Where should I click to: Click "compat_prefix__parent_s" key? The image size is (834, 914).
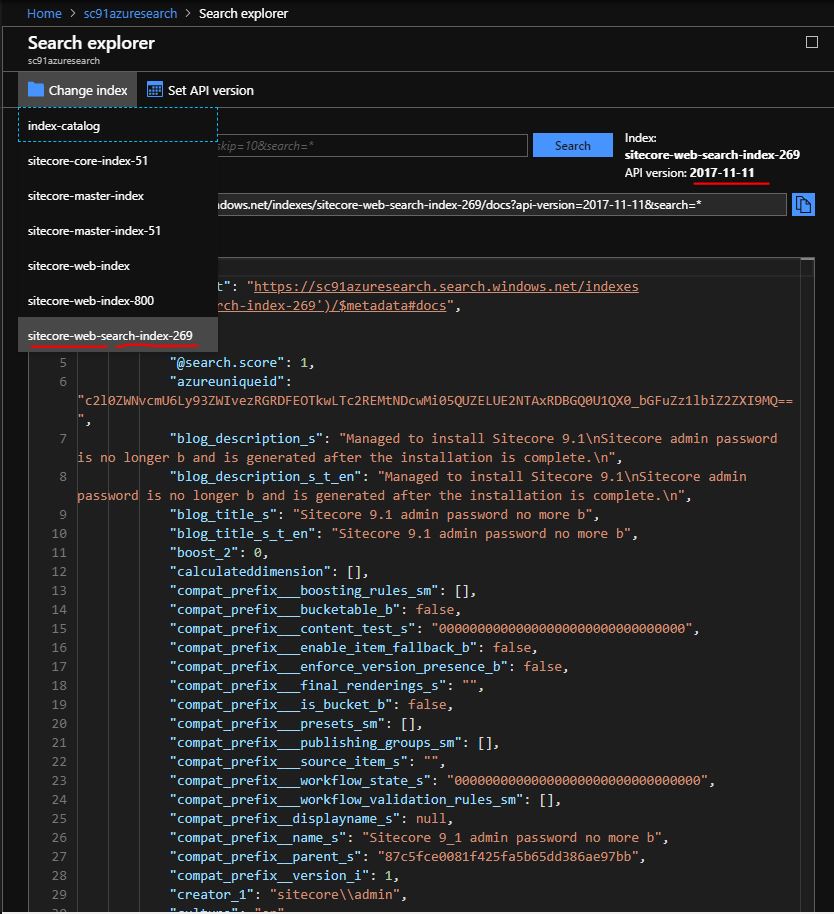click(265, 856)
